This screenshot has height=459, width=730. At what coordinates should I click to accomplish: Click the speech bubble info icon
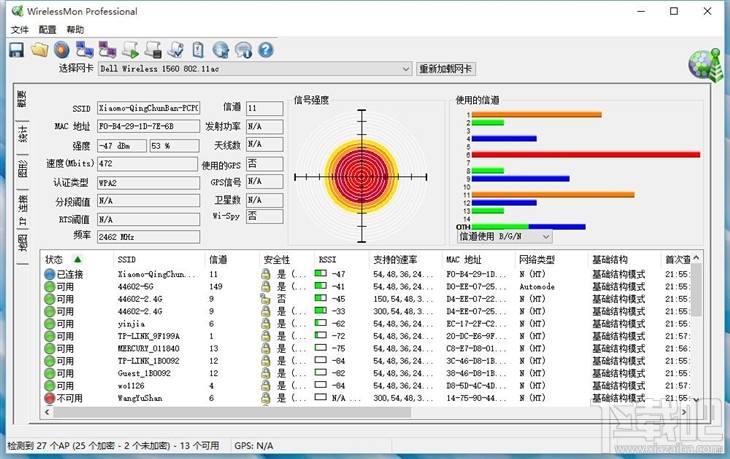(243, 50)
